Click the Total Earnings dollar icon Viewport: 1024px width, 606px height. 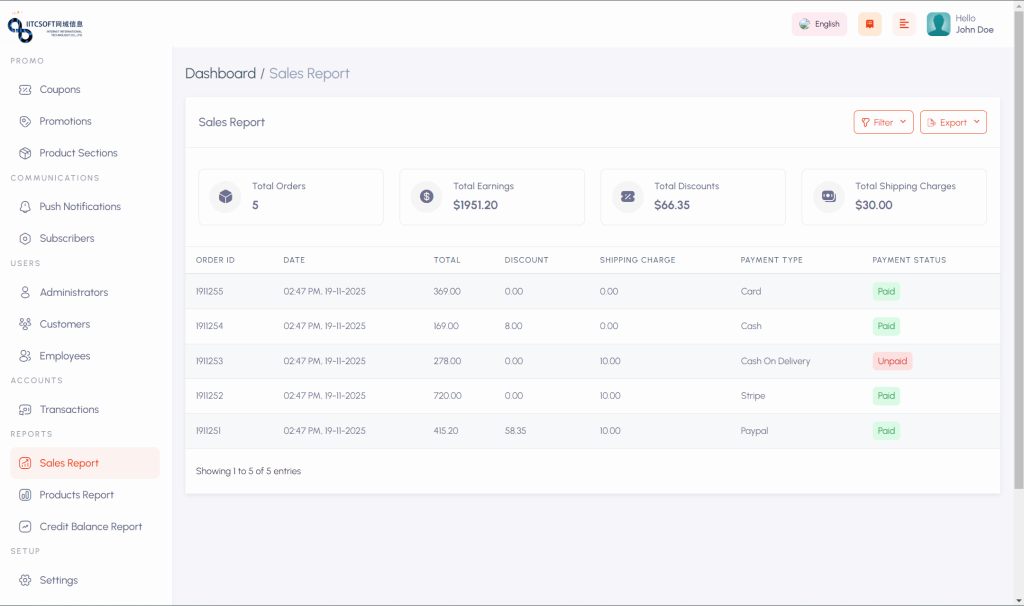tap(427, 196)
